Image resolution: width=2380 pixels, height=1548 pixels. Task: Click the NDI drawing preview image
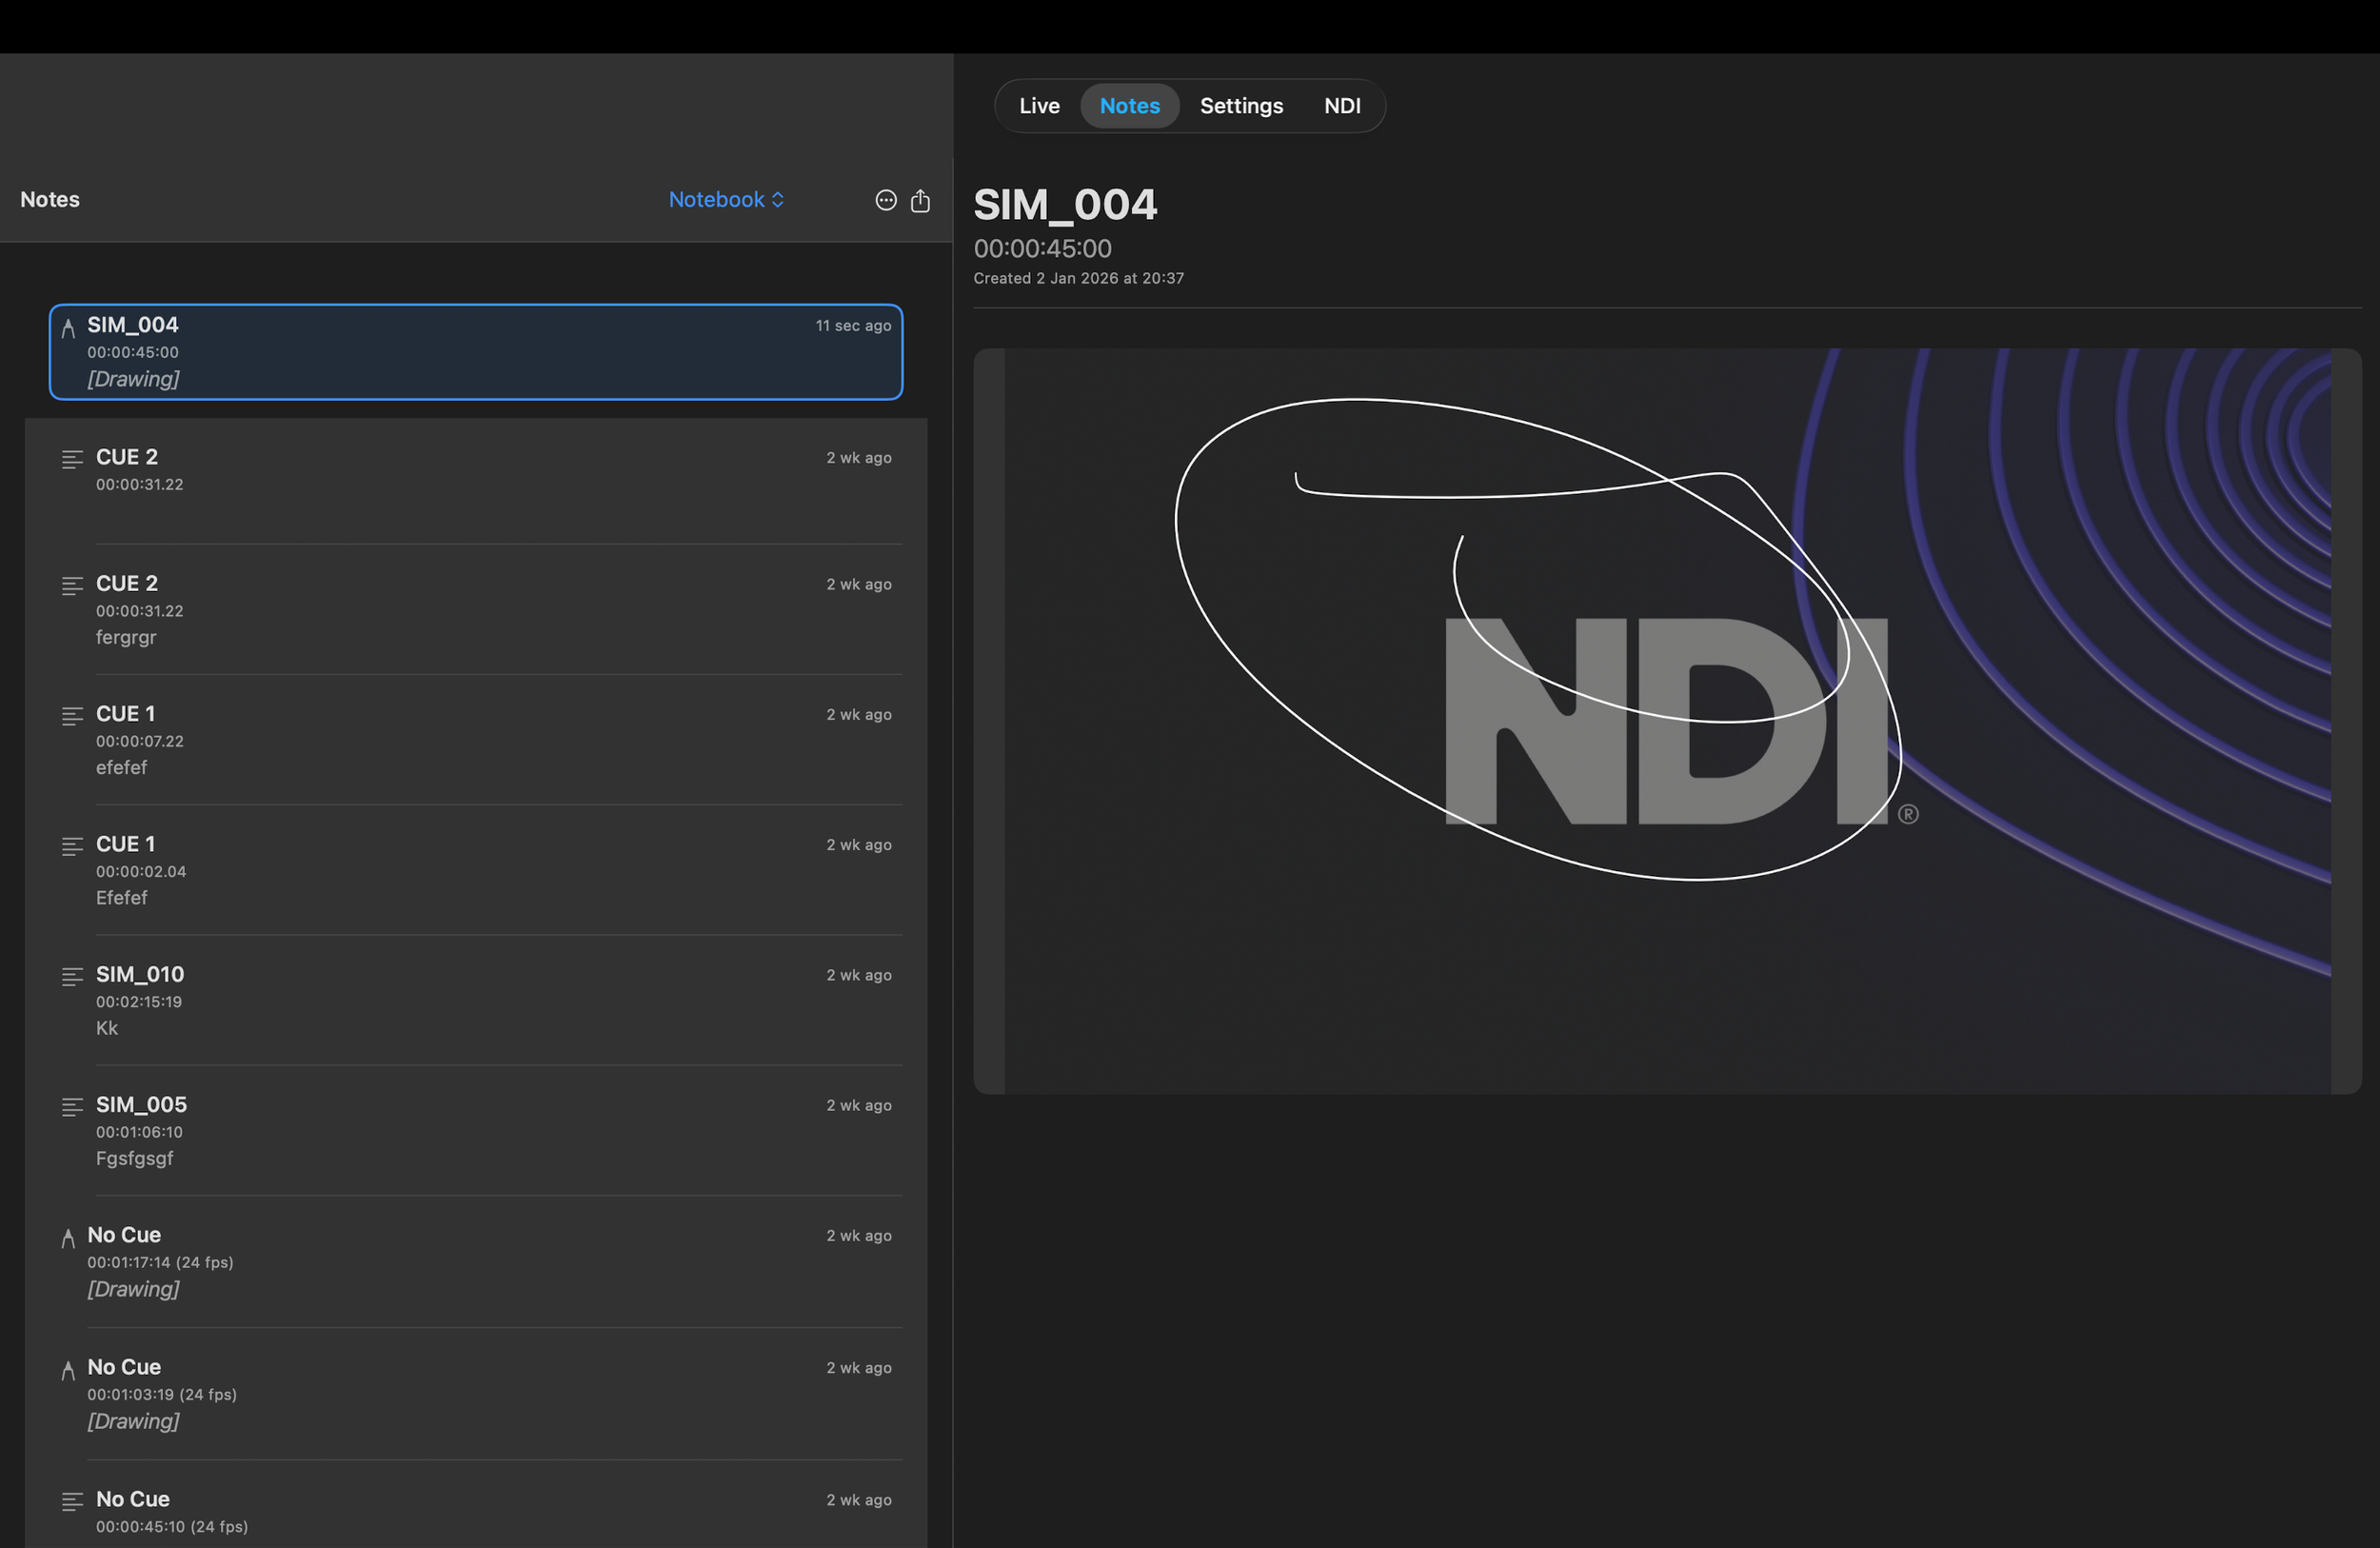(1667, 720)
